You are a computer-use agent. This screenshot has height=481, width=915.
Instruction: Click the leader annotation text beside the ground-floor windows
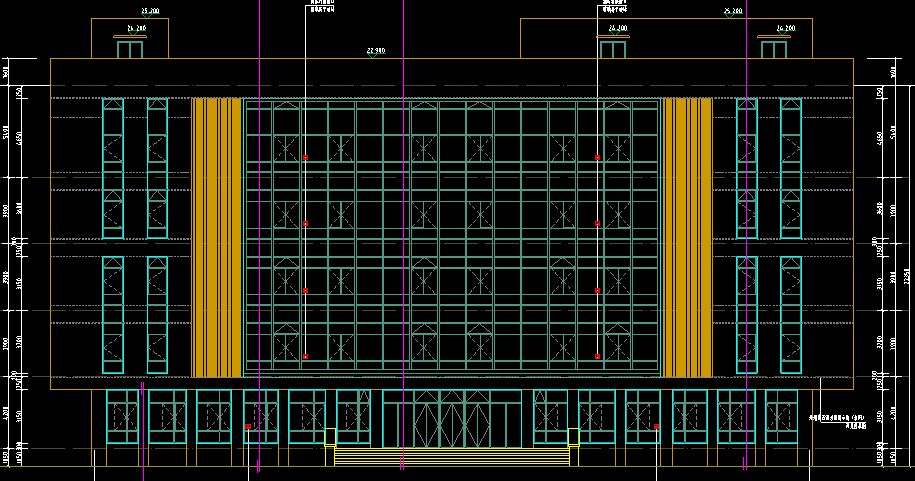pyautogui.click(x=837, y=421)
